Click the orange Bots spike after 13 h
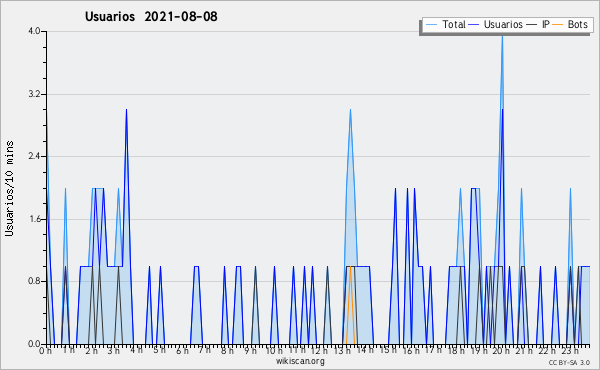The height and width of the screenshot is (370, 600). pyautogui.click(x=350, y=305)
